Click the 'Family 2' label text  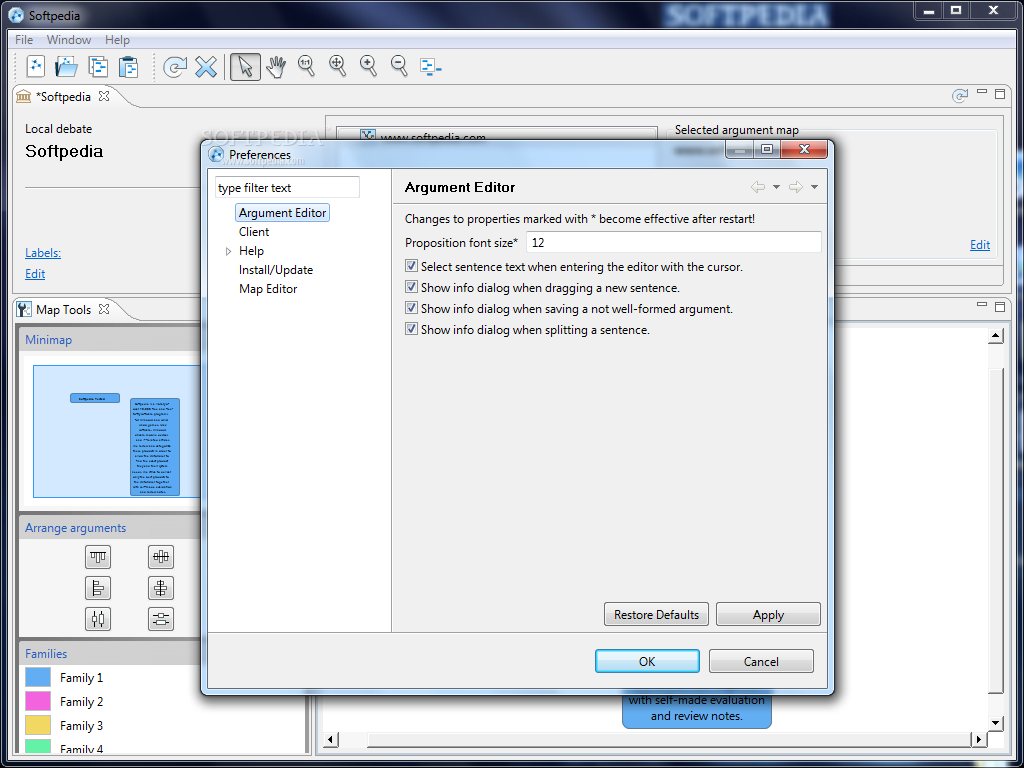(x=81, y=702)
